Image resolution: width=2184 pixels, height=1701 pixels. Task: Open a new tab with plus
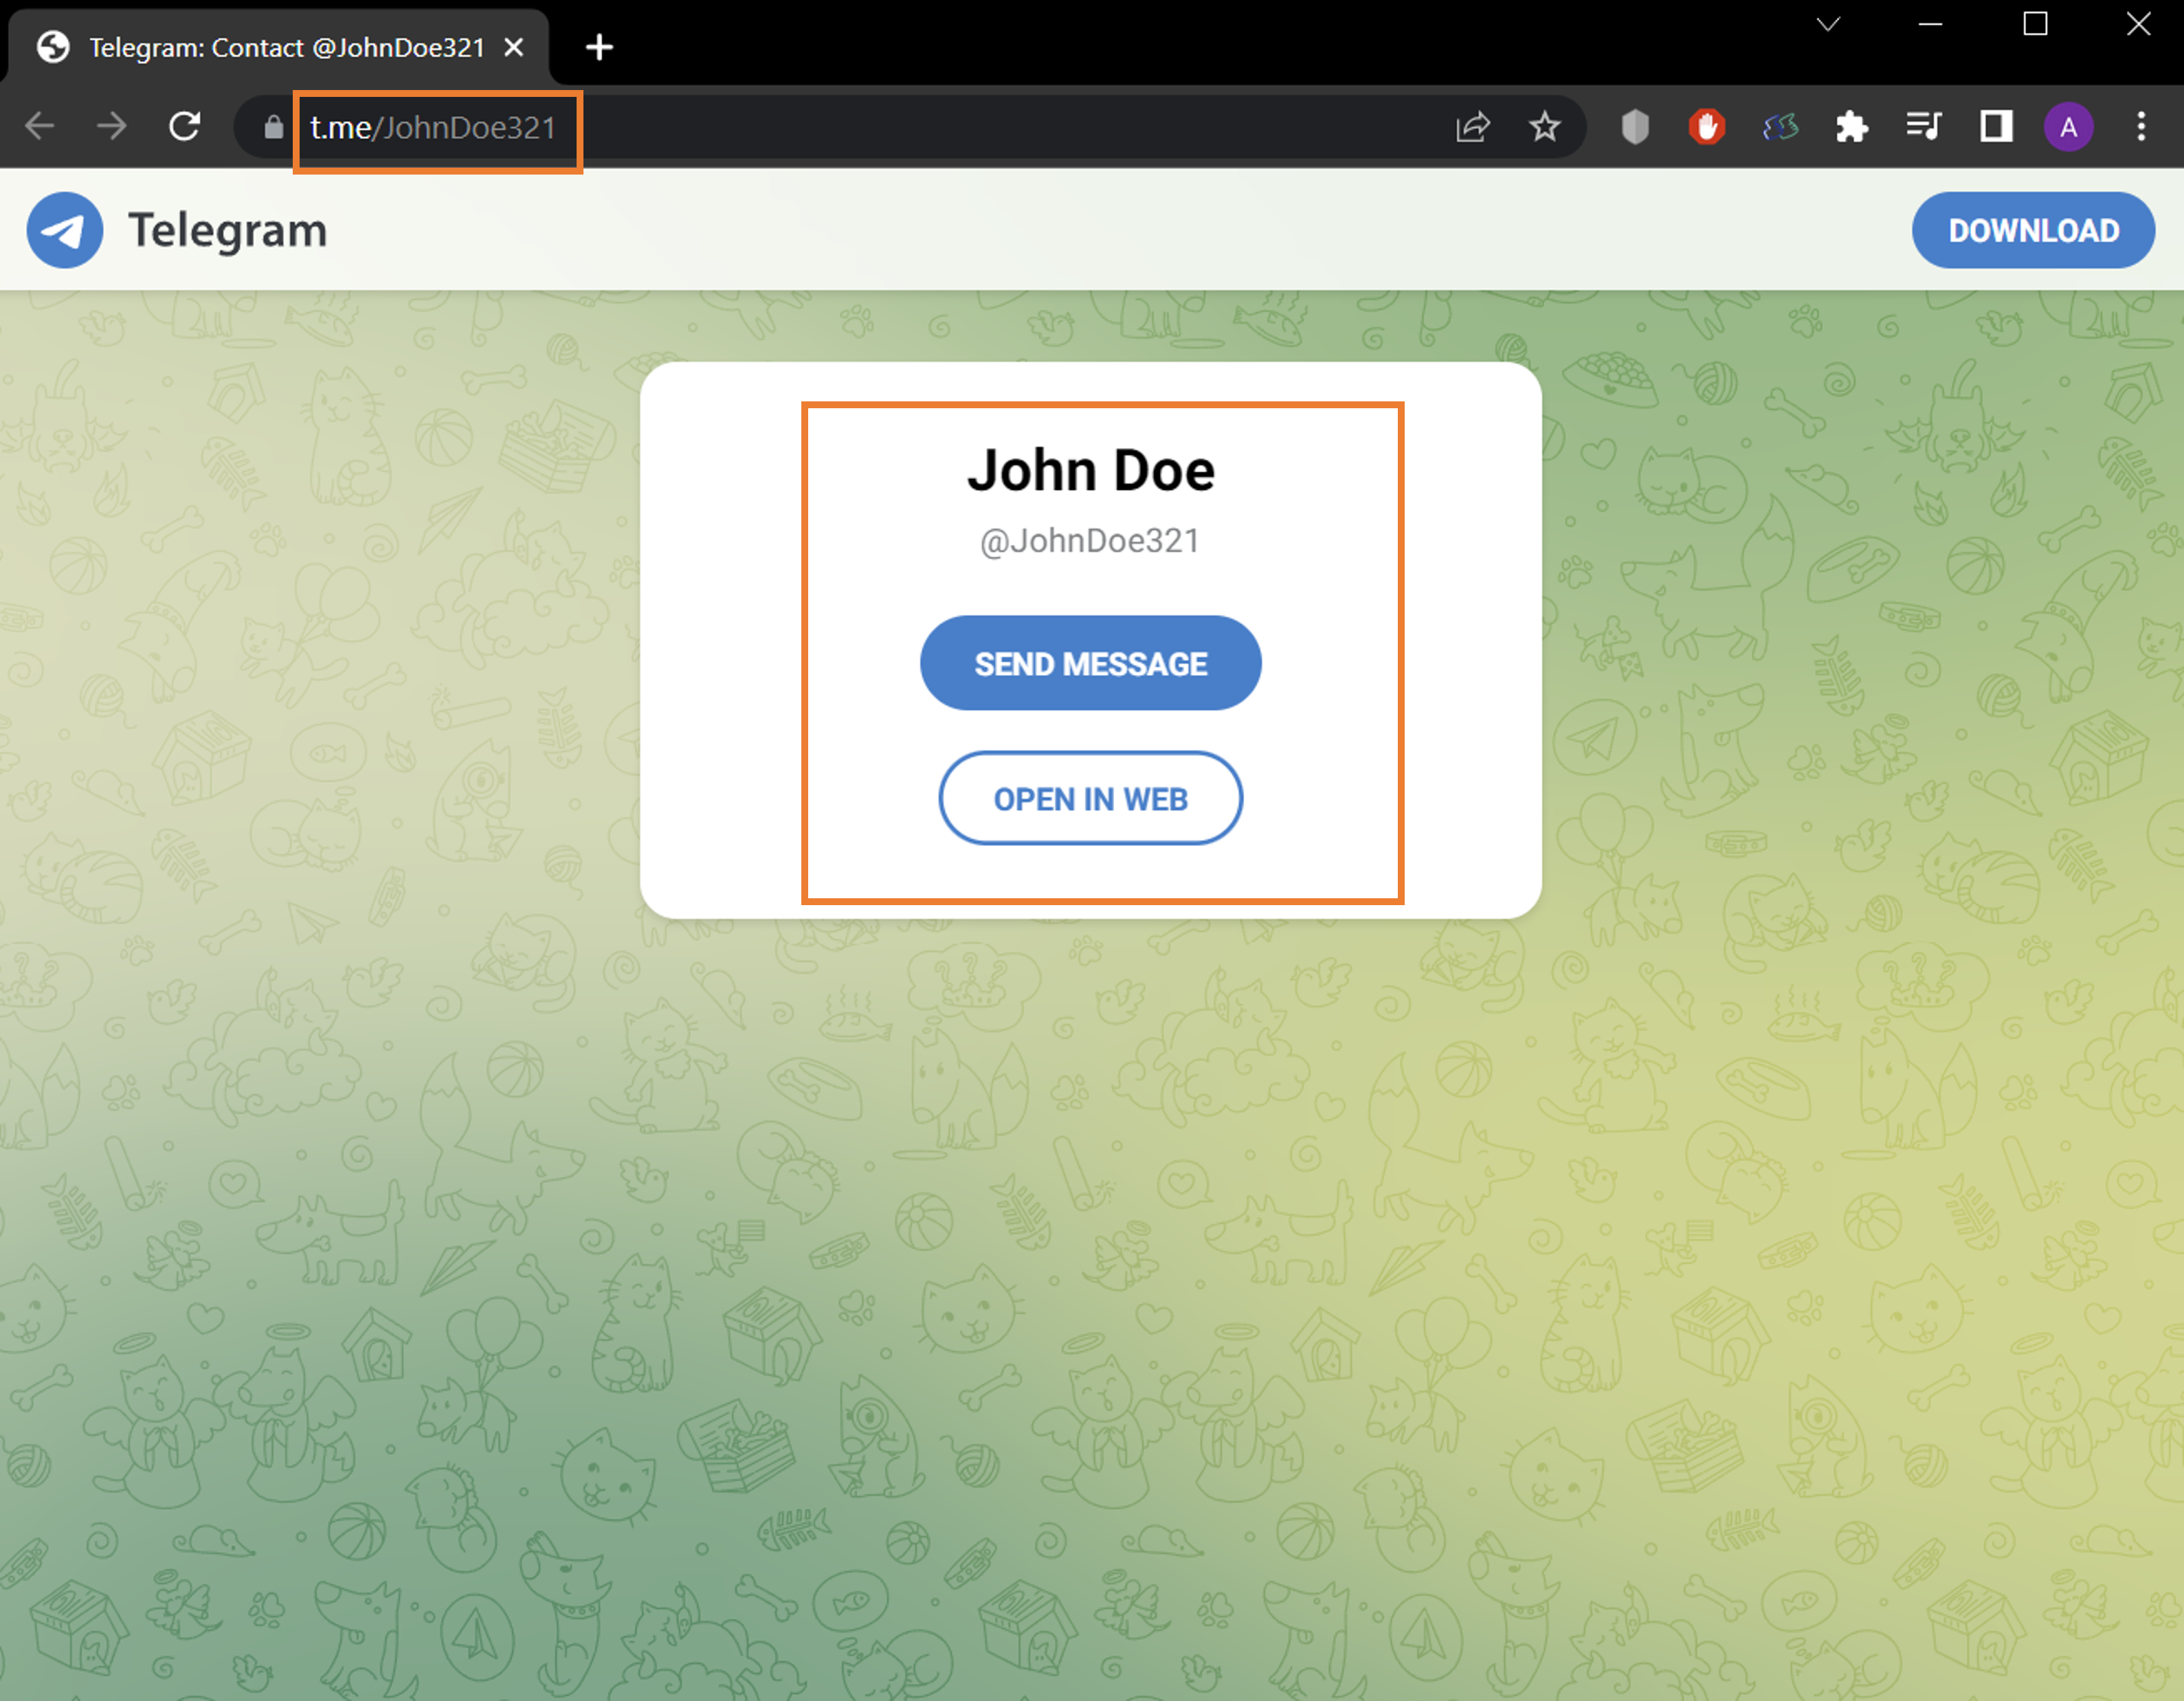599,47
